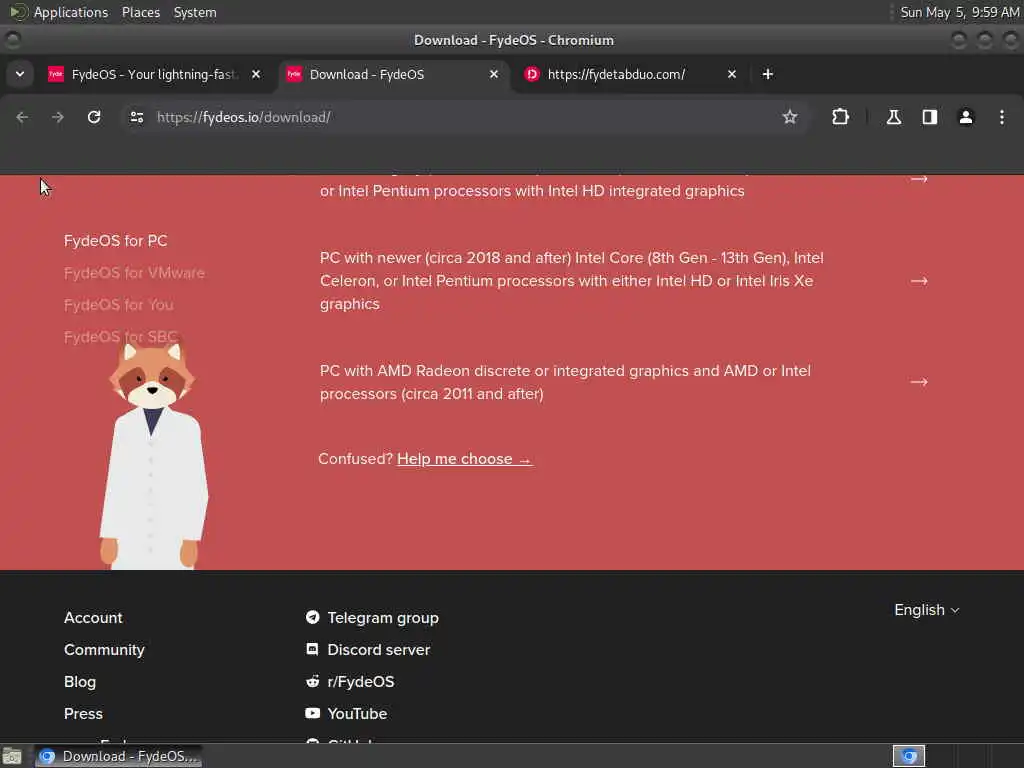Screen dimensions: 1024x768
Task: Click arrow for AMD Radeon graphics option
Action: 919,382
